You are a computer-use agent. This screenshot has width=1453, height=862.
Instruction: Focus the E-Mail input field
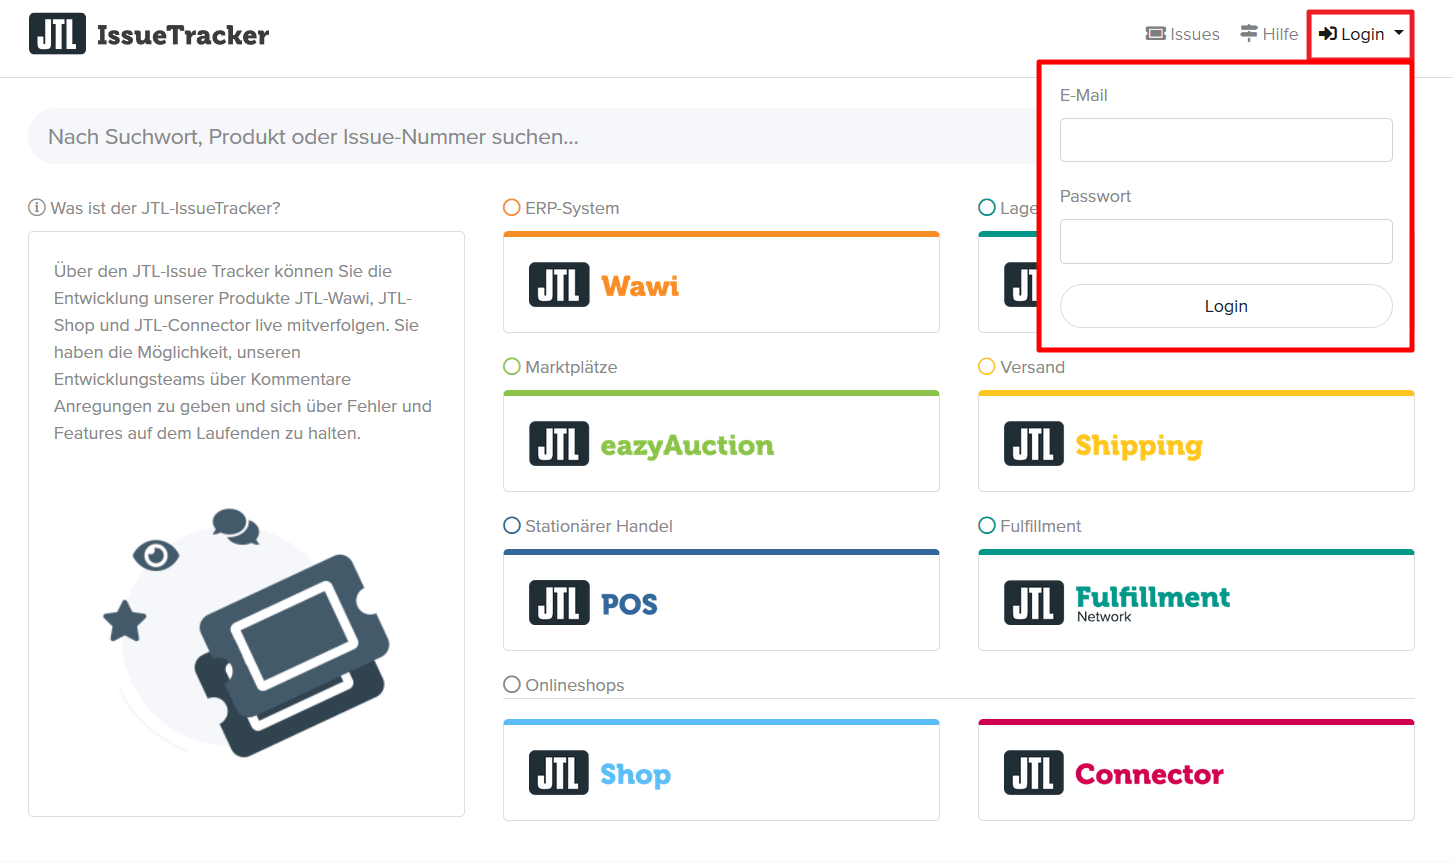[1226, 140]
